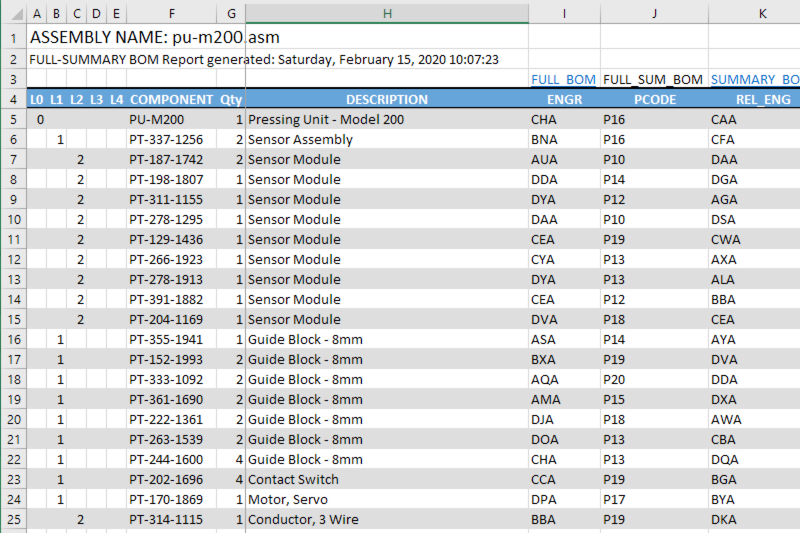Select the row 25 header
The image size is (800, 533).
click(13, 519)
